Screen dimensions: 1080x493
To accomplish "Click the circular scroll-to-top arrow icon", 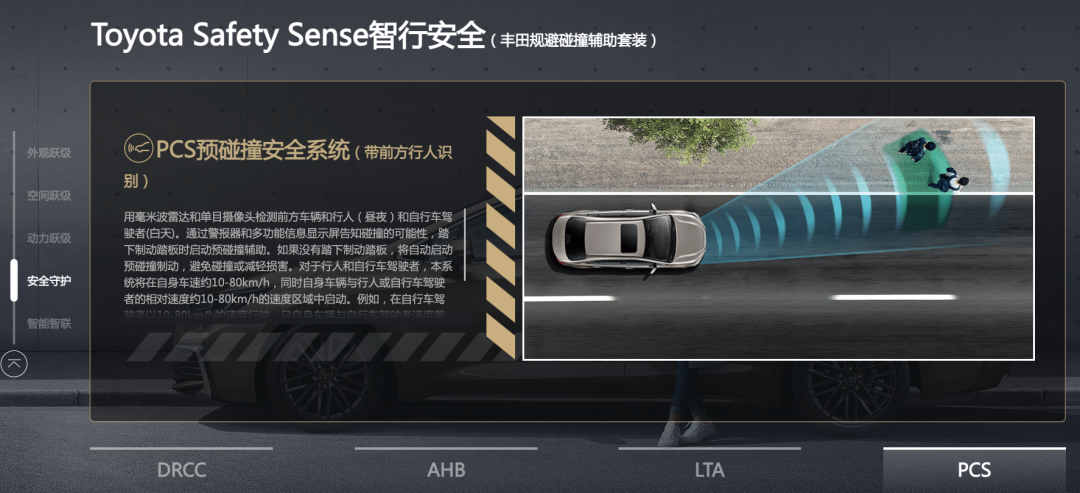I will click(14, 364).
